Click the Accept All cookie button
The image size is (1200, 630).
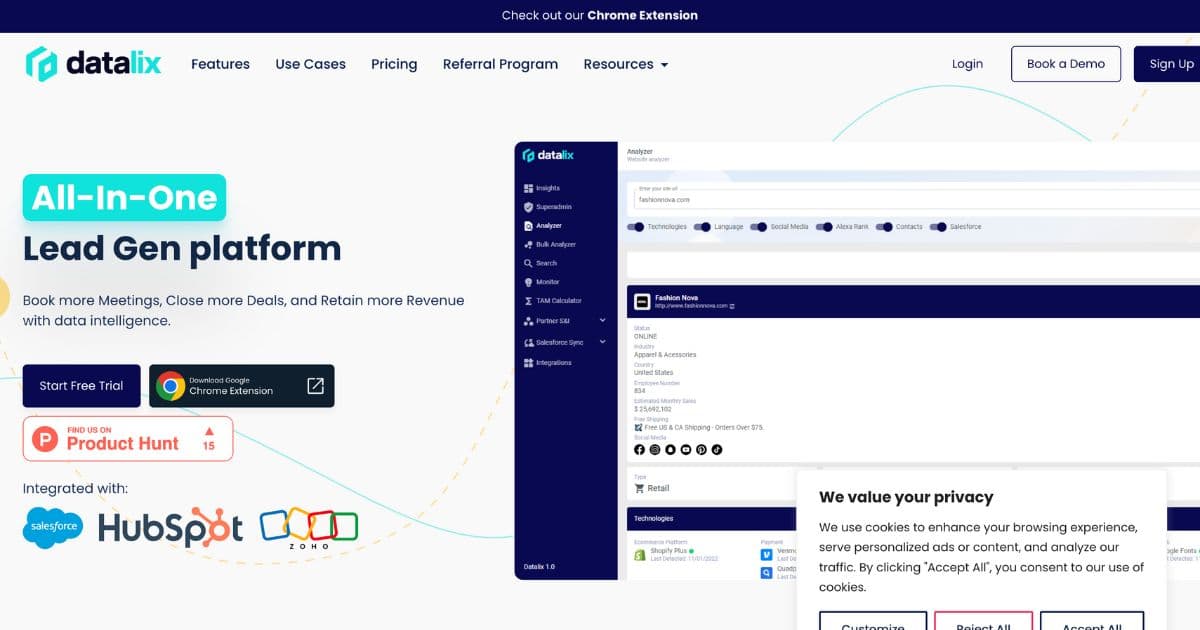tap(1092, 621)
